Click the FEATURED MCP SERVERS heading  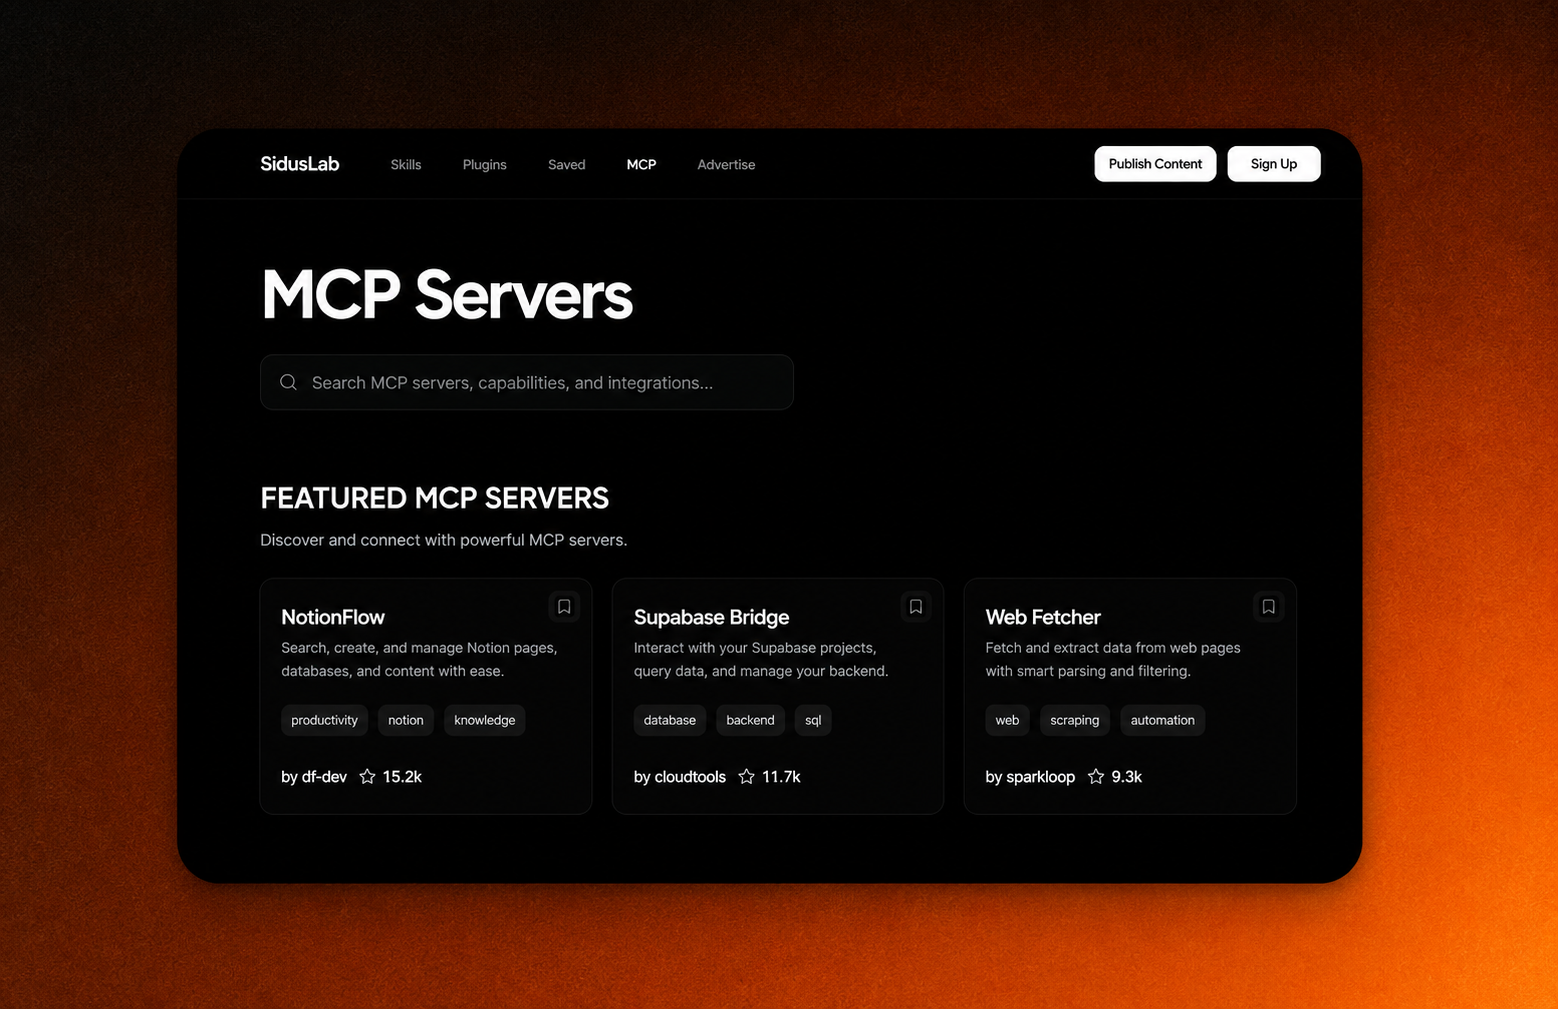pyautogui.click(x=435, y=498)
